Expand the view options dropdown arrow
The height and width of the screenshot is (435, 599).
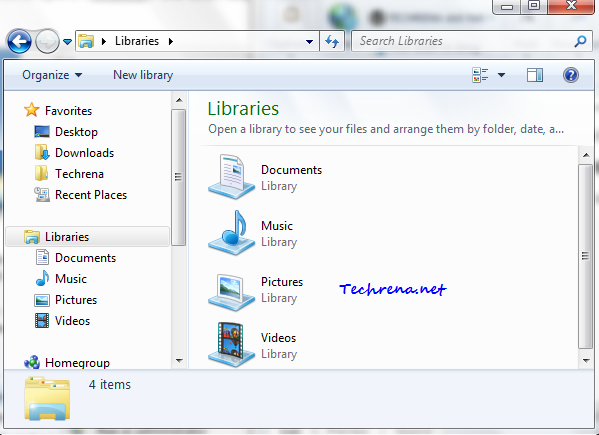pos(501,75)
